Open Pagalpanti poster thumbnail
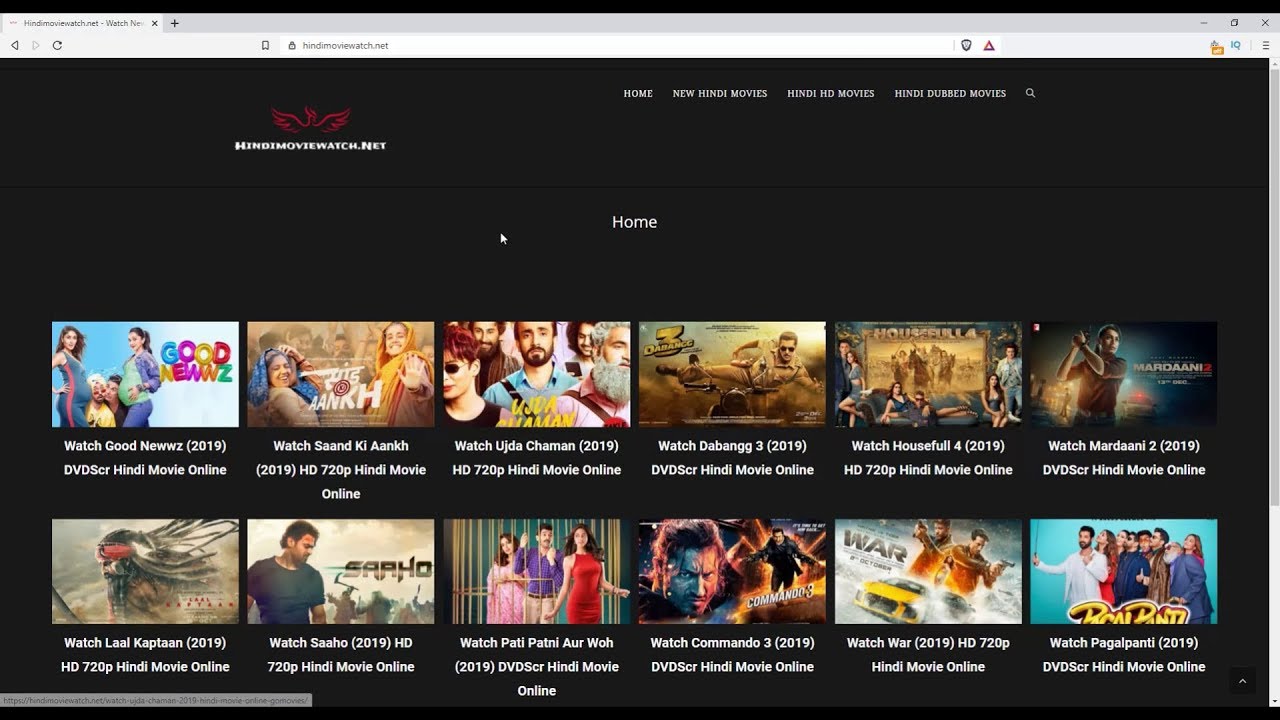1280x720 pixels. click(x=1124, y=571)
